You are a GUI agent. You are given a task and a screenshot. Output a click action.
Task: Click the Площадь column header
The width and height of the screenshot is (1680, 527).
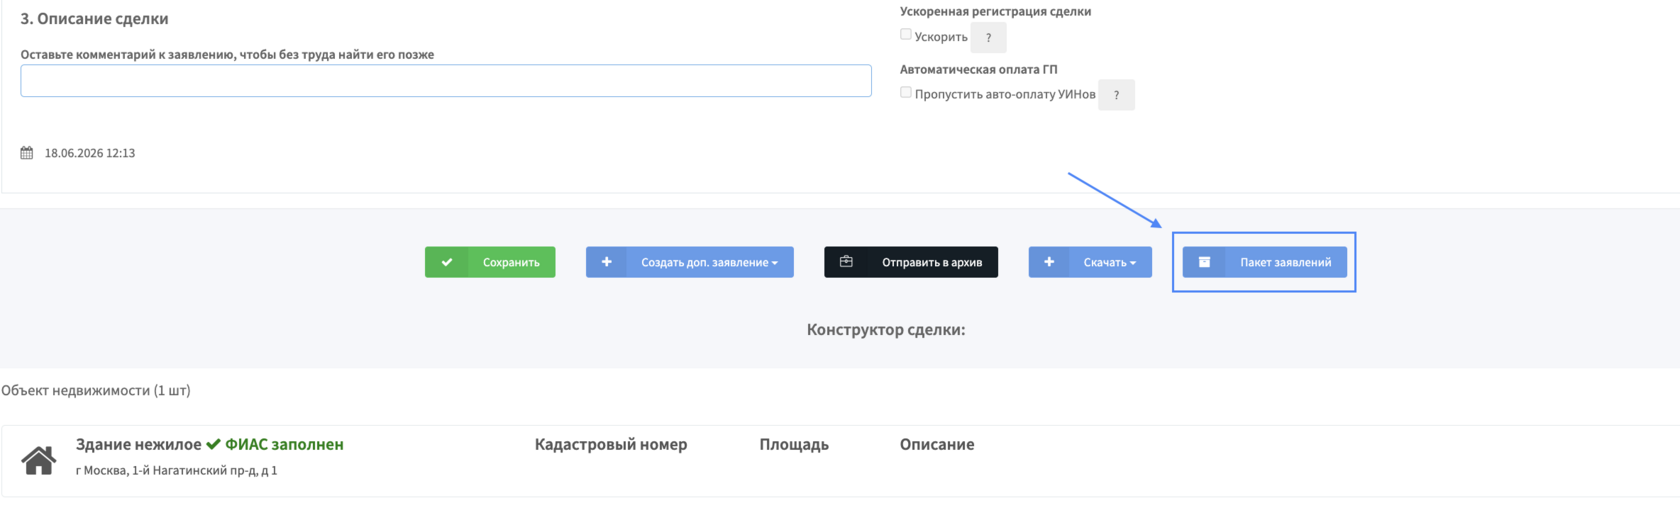click(794, 444)
